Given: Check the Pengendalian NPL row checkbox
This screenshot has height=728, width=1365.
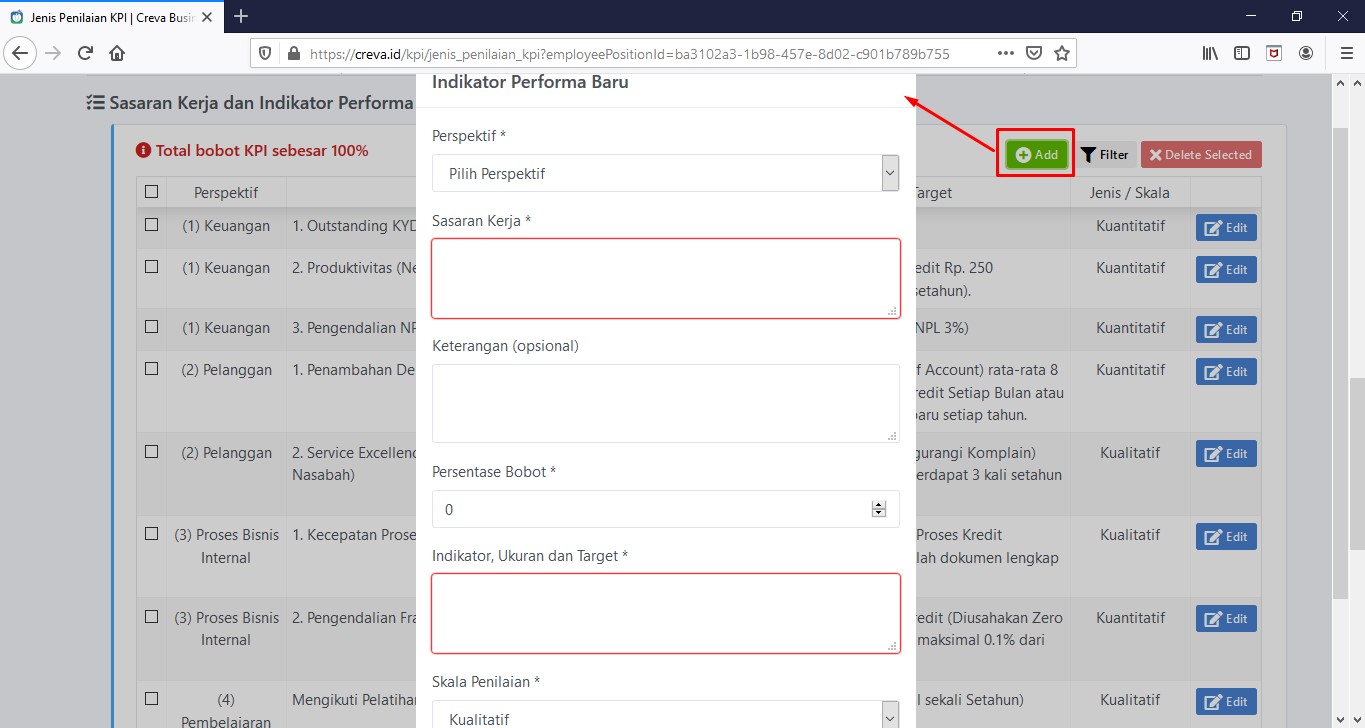Looking at the screenshot, I should tap(151, 326).
